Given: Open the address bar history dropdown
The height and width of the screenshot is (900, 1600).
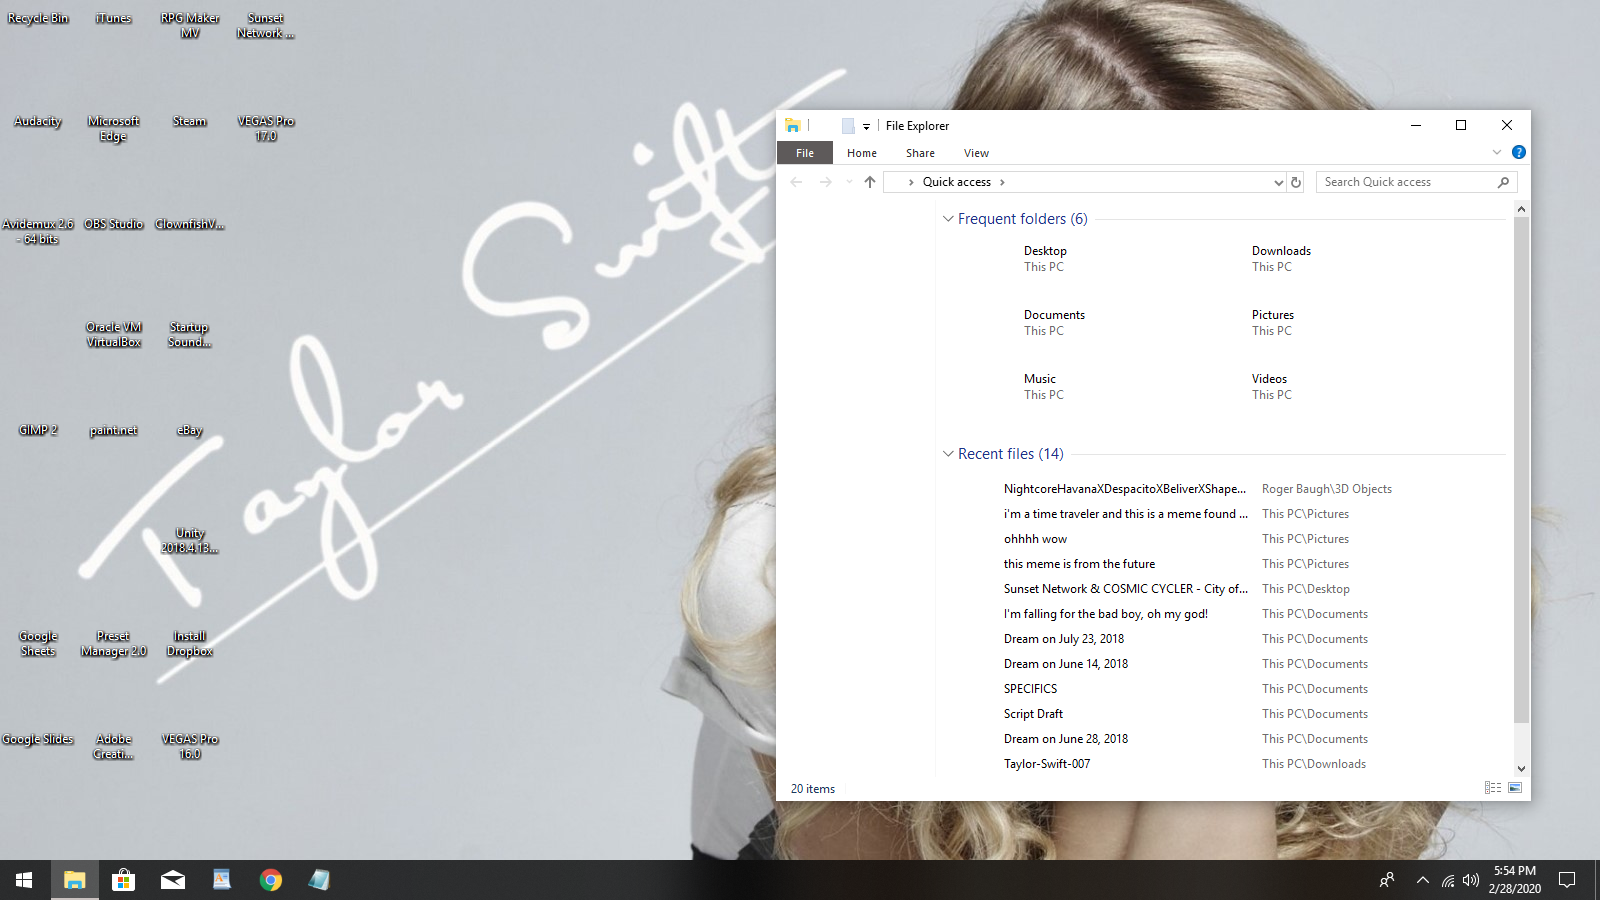Looking at the screenshot, I should click(1278, 182).
